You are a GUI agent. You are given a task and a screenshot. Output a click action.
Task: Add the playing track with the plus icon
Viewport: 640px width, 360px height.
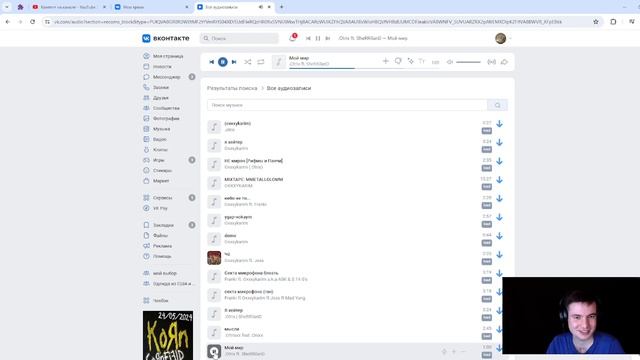click(385, 61)
